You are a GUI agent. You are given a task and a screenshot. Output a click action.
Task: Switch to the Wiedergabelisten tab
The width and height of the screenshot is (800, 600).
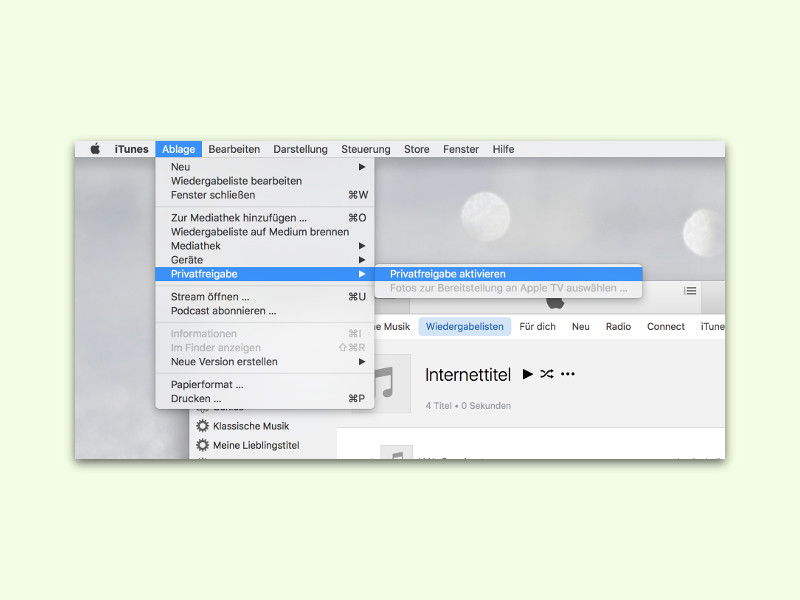click(x=465, y=327)
